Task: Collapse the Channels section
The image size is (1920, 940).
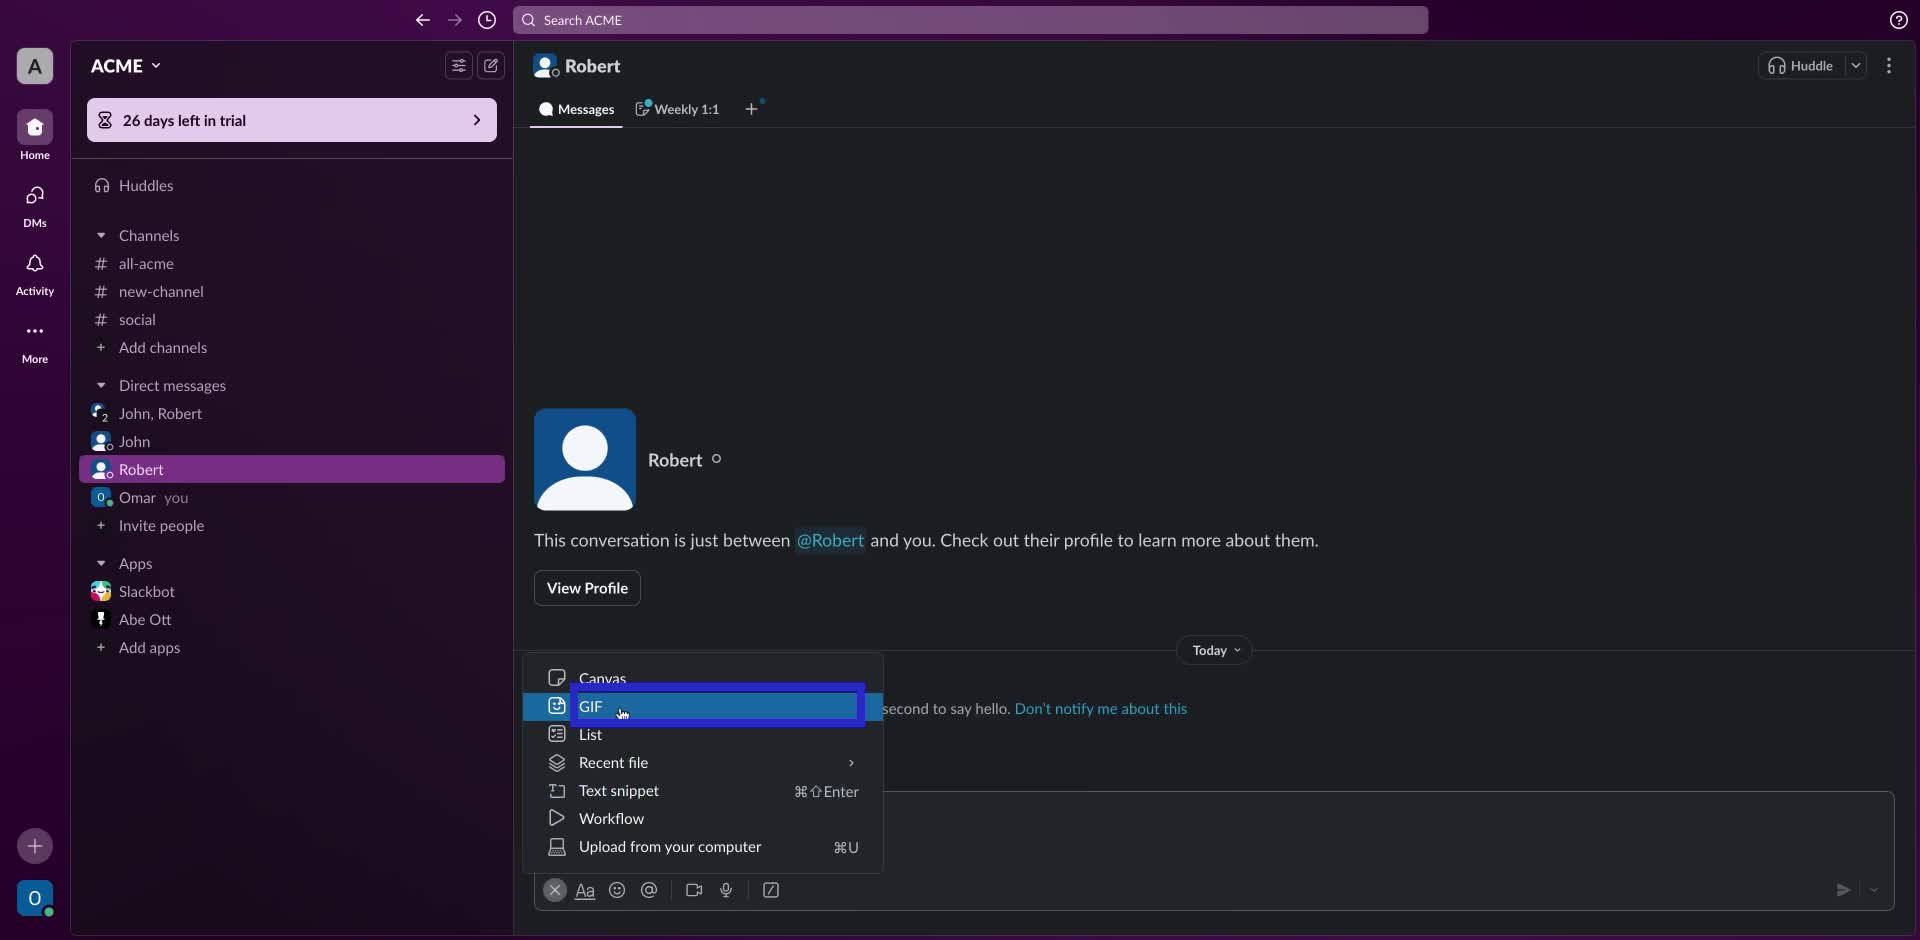Action: pyautogui.click(x=101, y=235)
